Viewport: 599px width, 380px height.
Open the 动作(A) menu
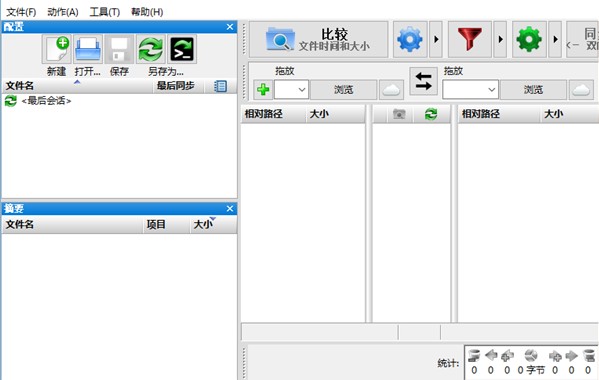point(63,12)
